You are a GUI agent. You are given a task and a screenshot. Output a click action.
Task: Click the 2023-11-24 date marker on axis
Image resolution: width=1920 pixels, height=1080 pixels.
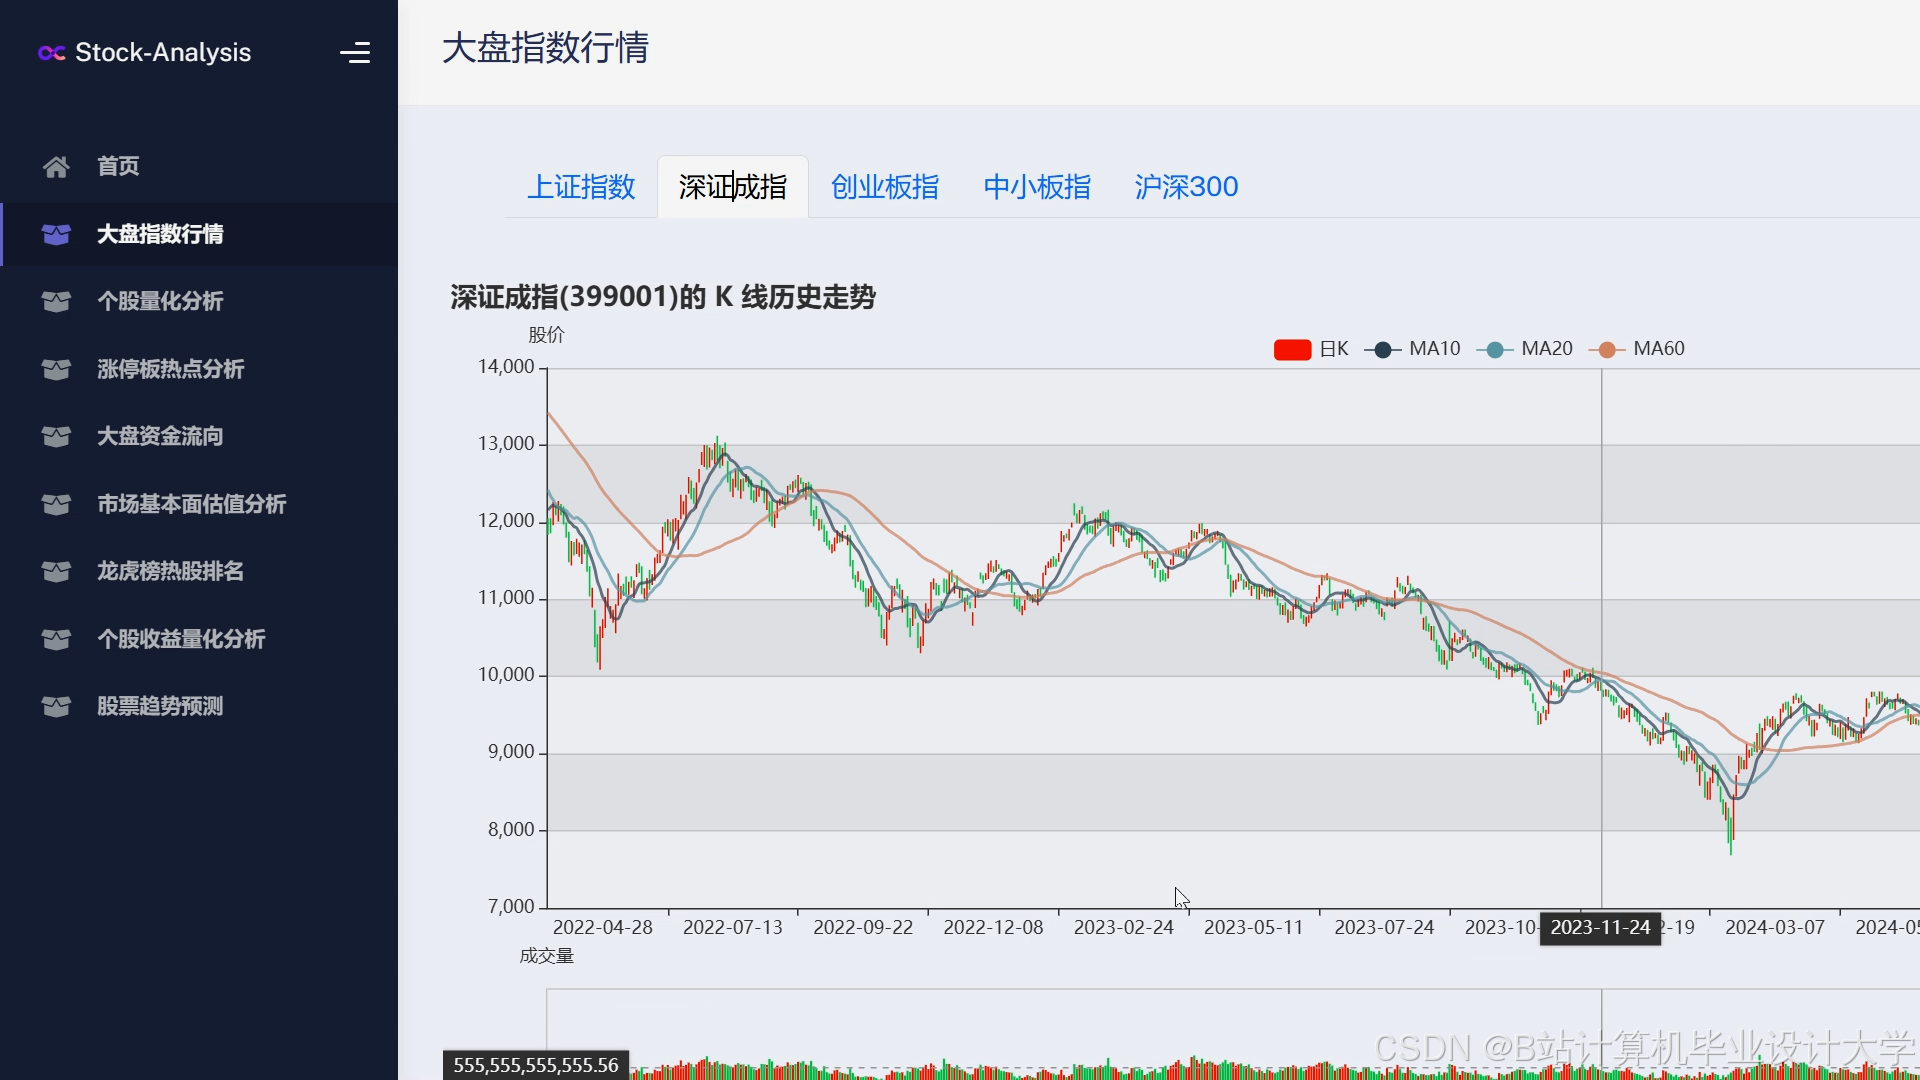pyautogui.click(x=1600, y=927)
